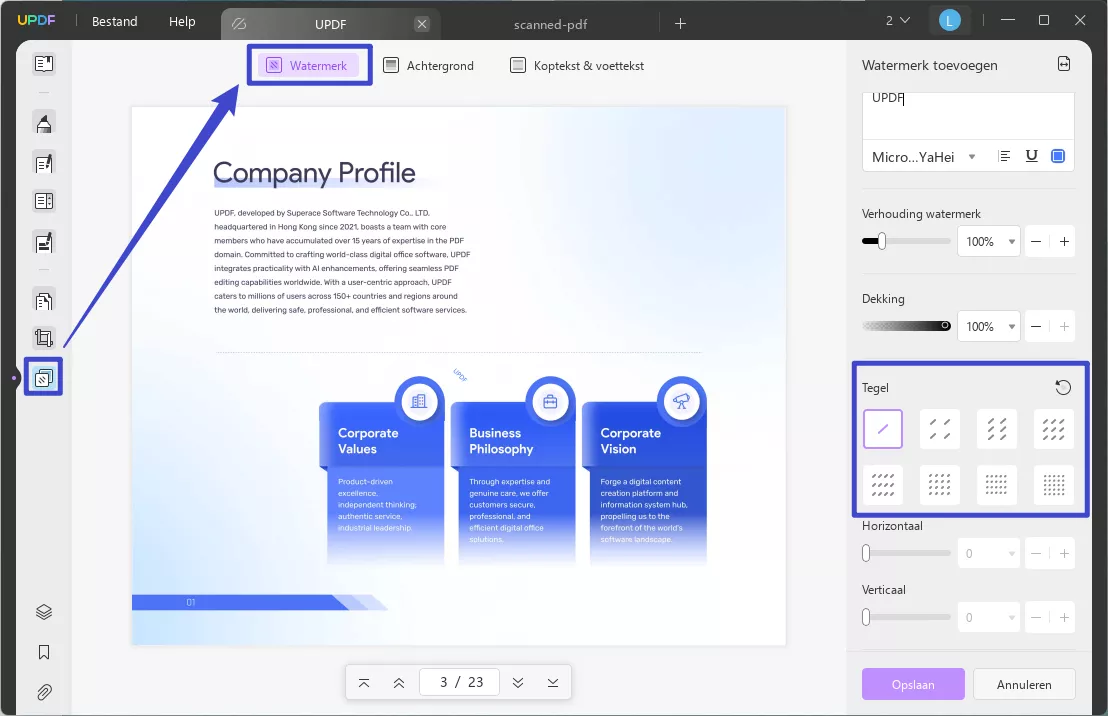Add a new tab with plus

(680, 23)
